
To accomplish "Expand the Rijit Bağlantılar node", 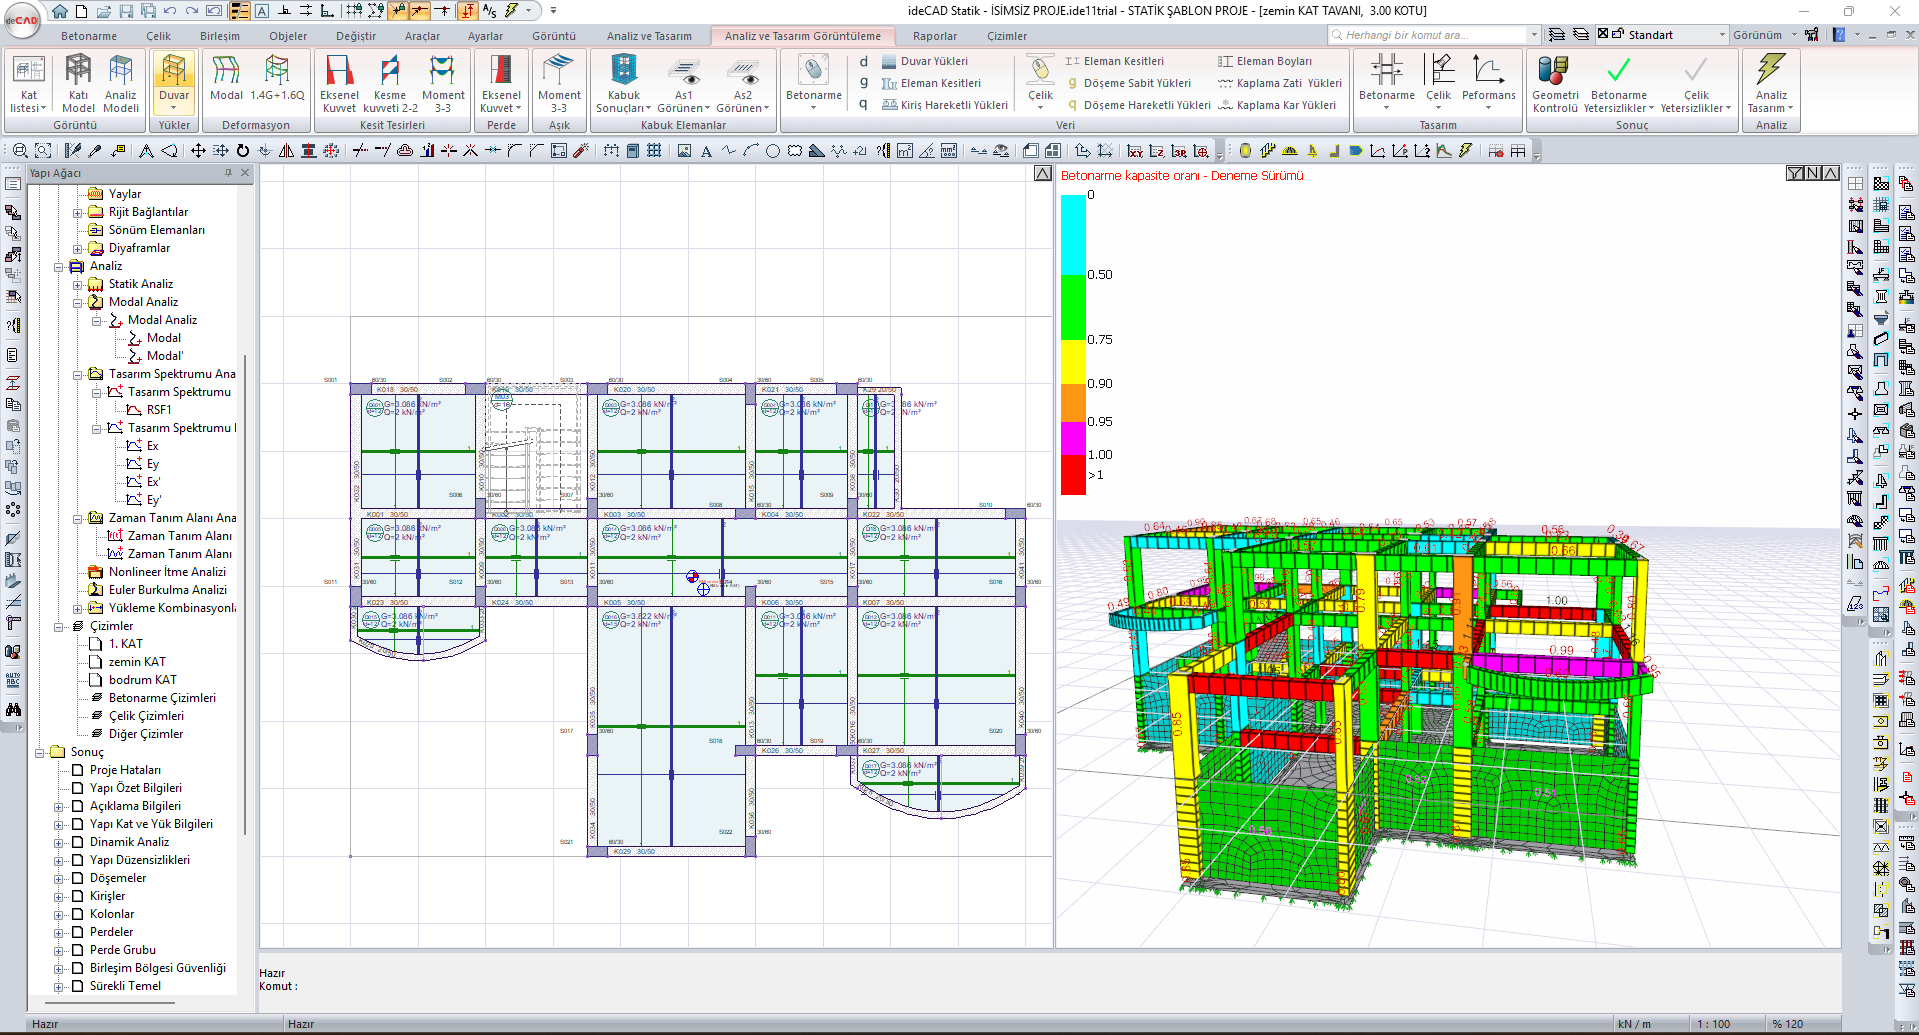I will point(78,213).
